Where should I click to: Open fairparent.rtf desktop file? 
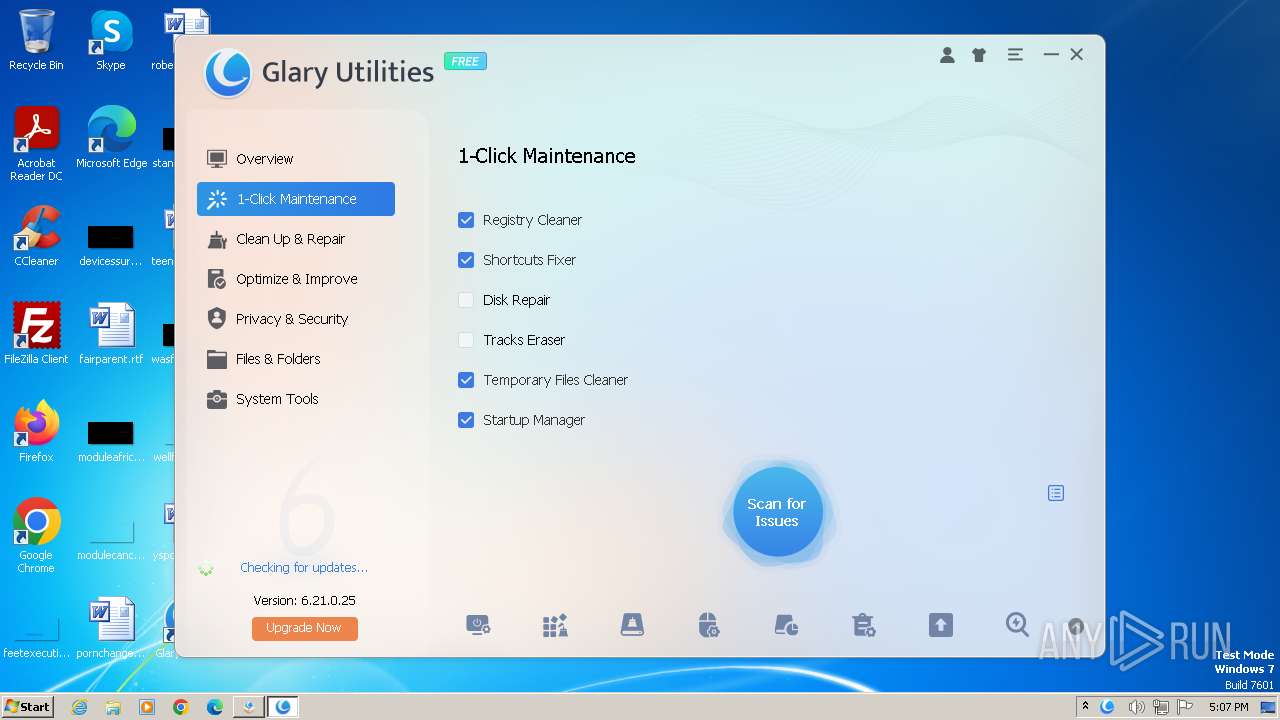pos(111,334)
